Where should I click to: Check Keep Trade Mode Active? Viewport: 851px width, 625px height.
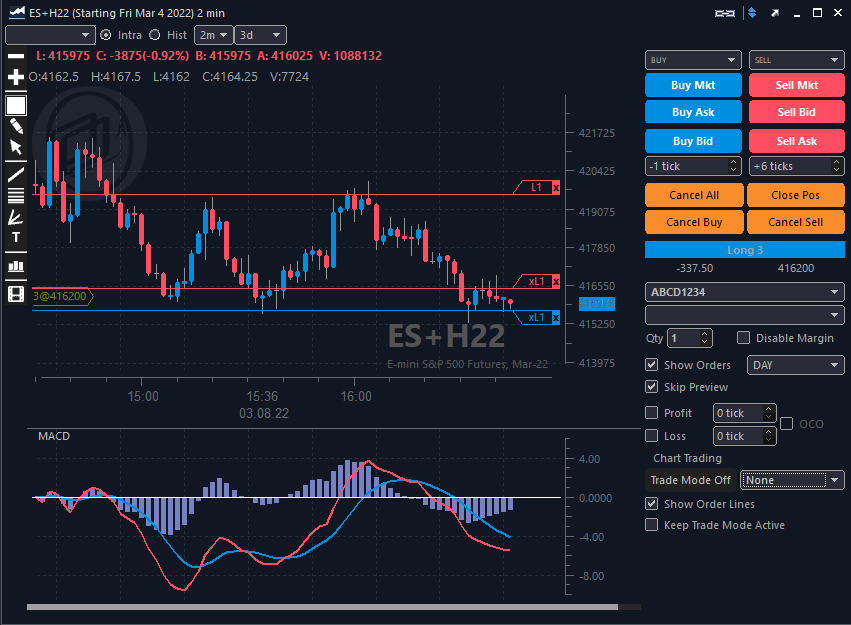651,525
